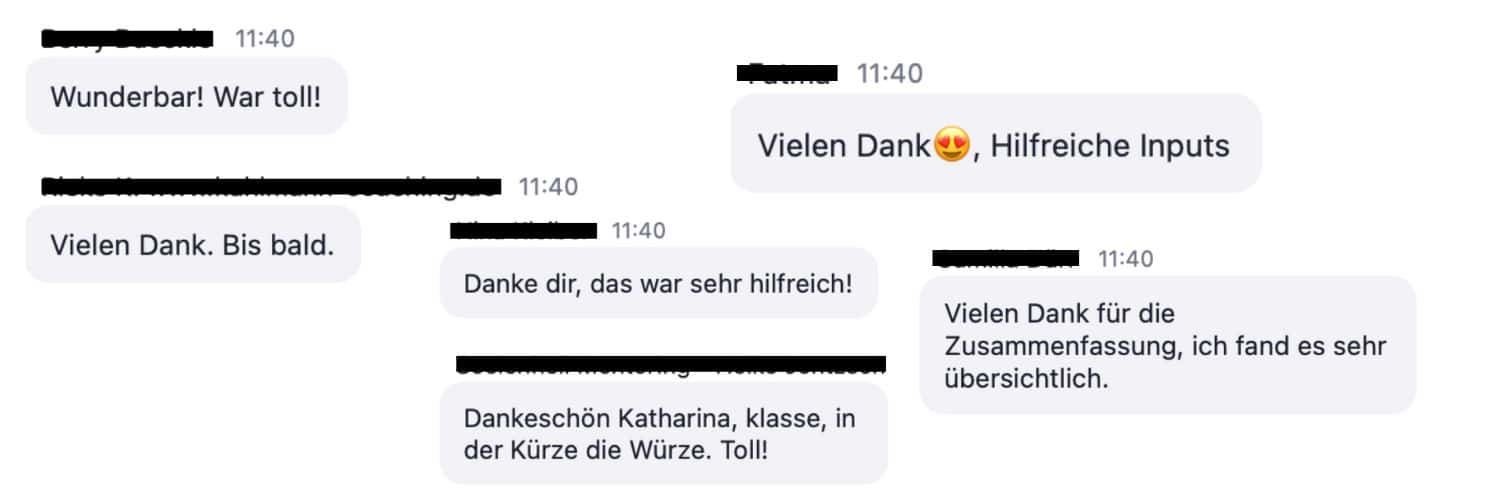Viewport: 1500px width, 500px height.
Task: Click the 11:40 timestamp above 'Wunderbar!'
Action: [265, 39]
